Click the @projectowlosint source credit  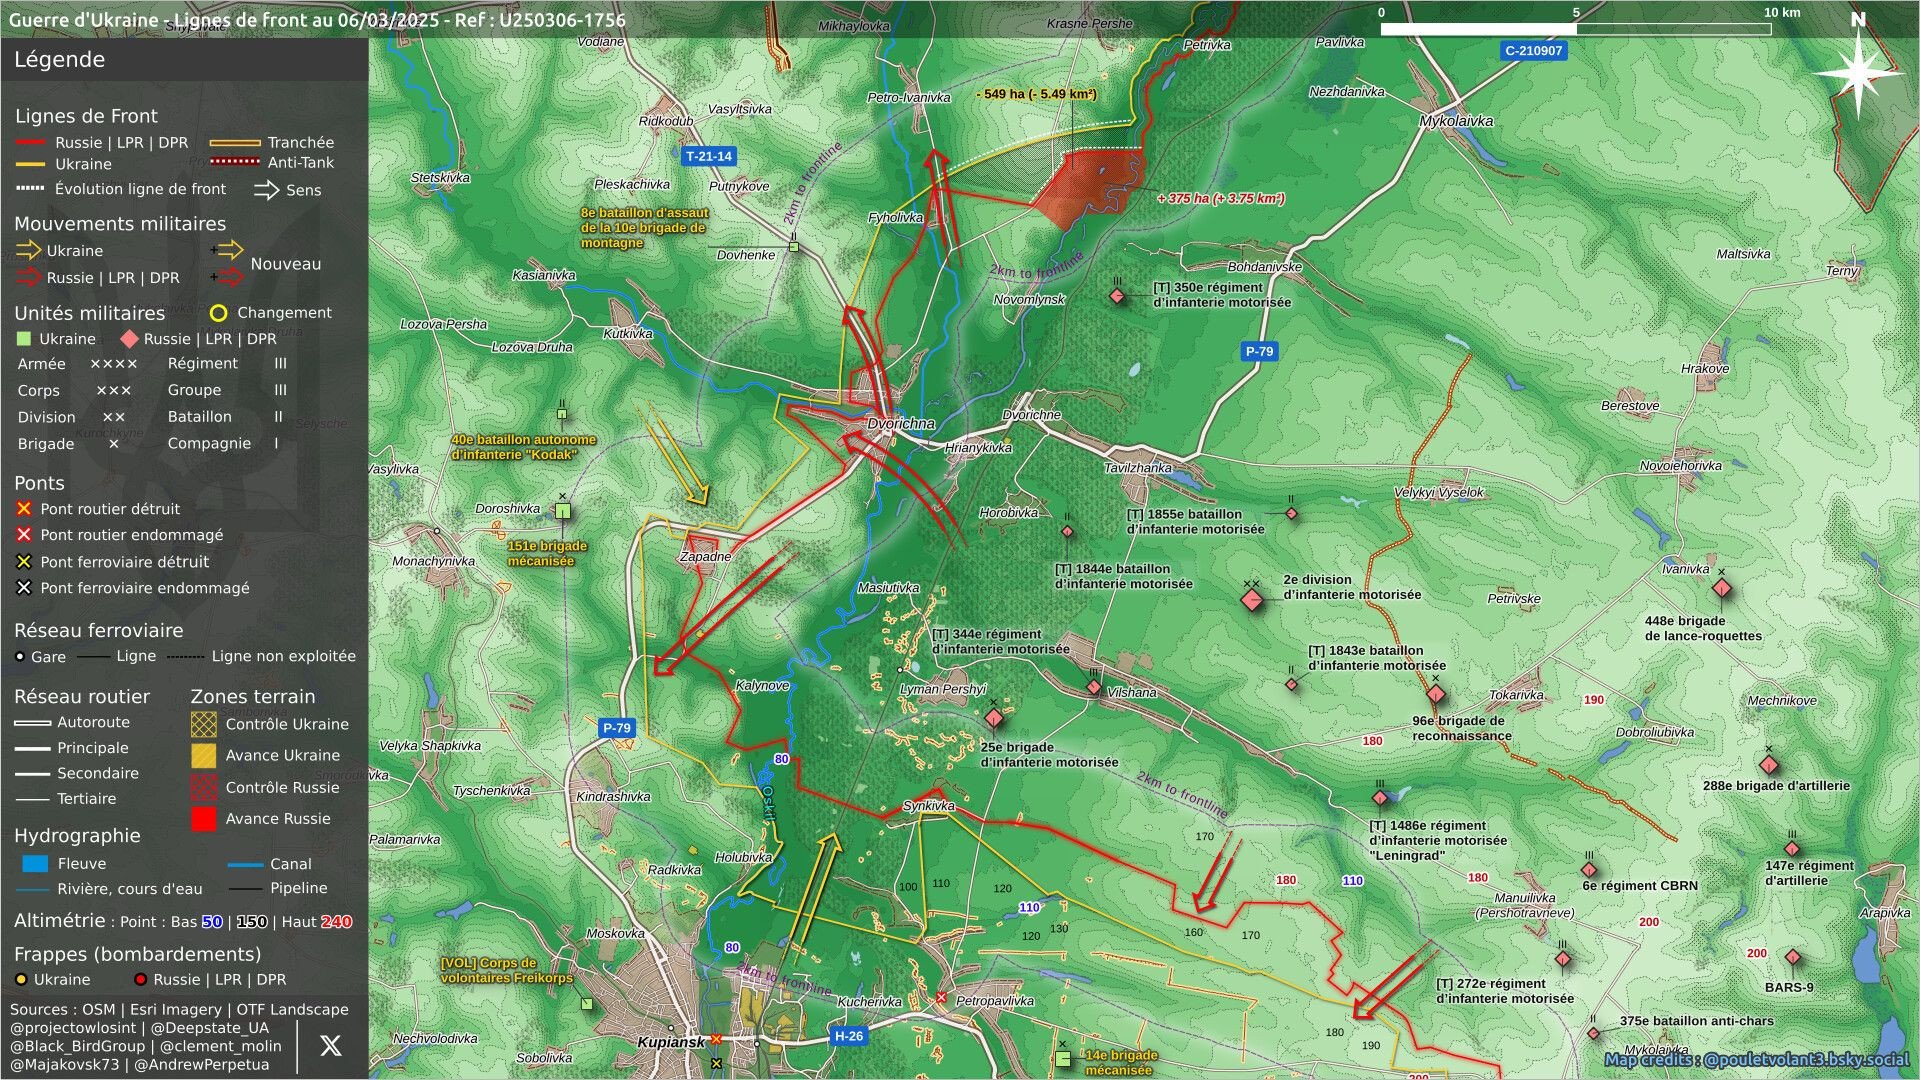(73, 1028)
